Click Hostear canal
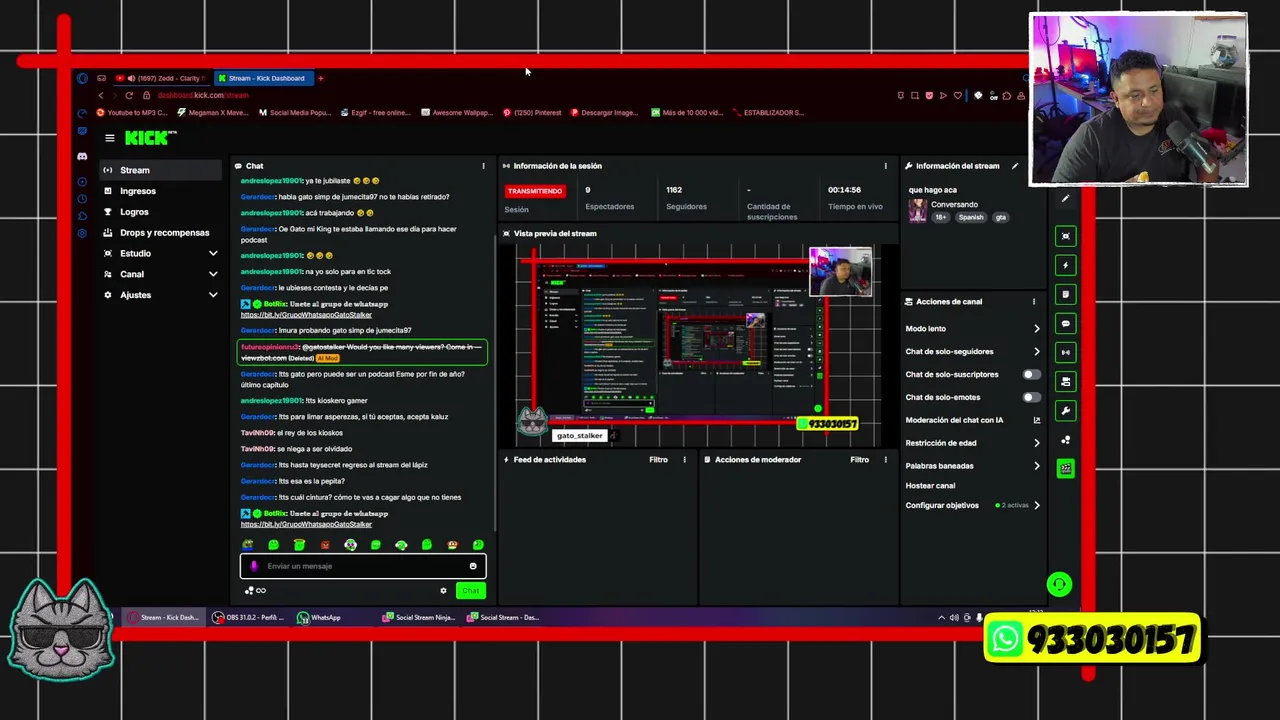 pyautogui.click(x=930, y=486)
